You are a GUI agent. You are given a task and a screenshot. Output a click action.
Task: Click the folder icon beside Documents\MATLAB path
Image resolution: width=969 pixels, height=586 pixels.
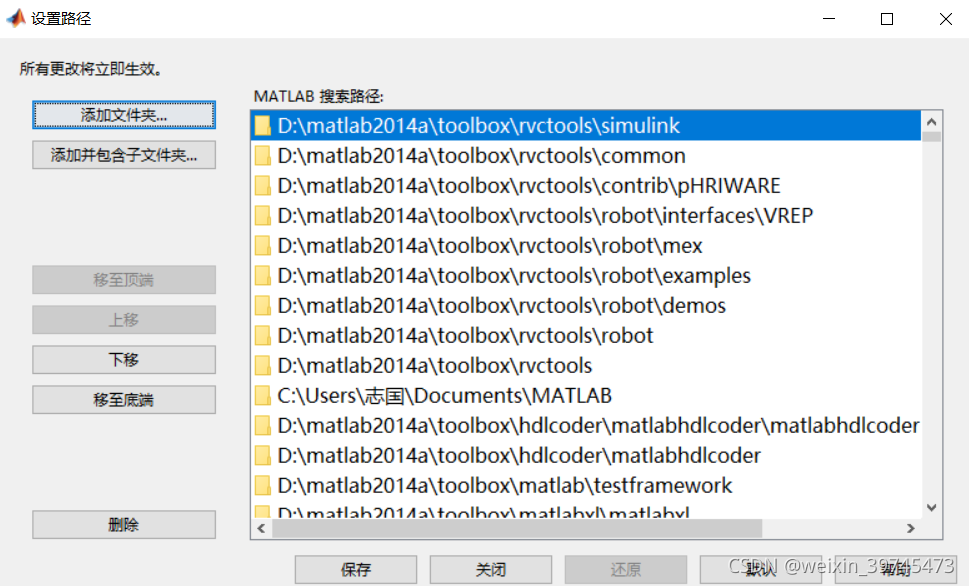click(262, 394)
